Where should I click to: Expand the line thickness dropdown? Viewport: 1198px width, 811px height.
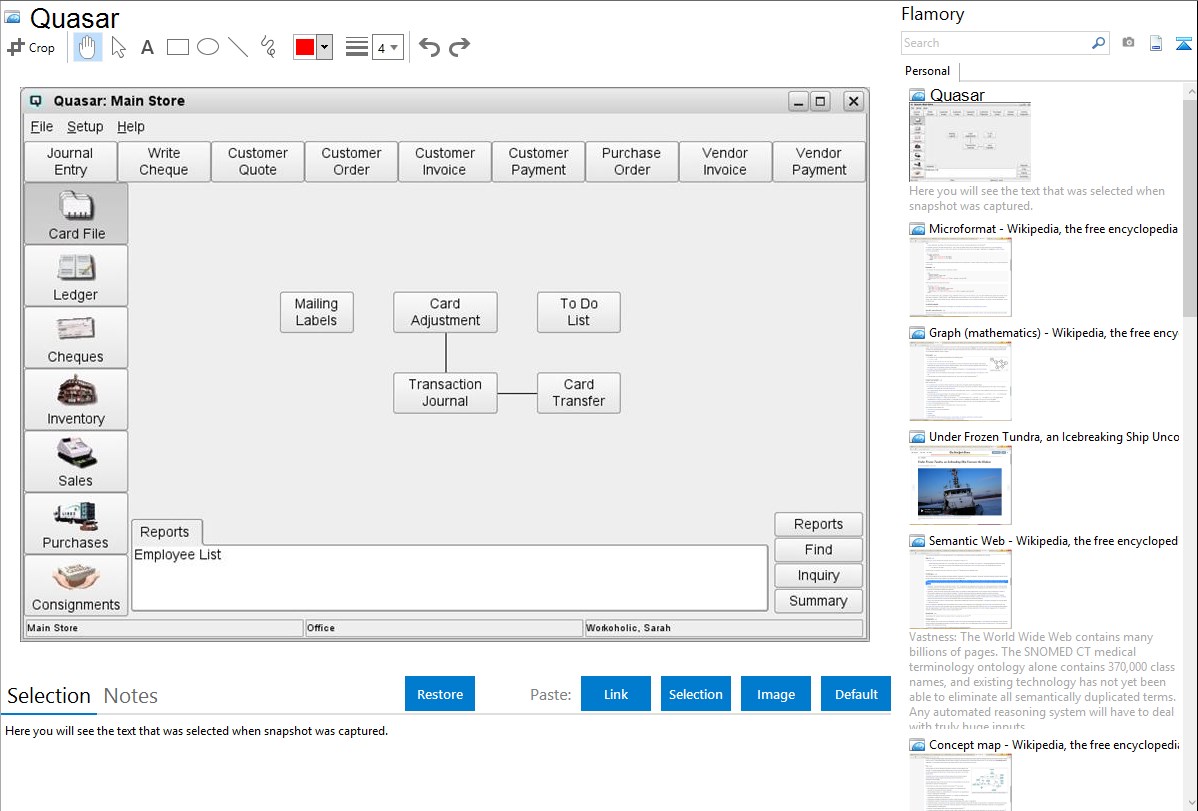pos(387,47)
